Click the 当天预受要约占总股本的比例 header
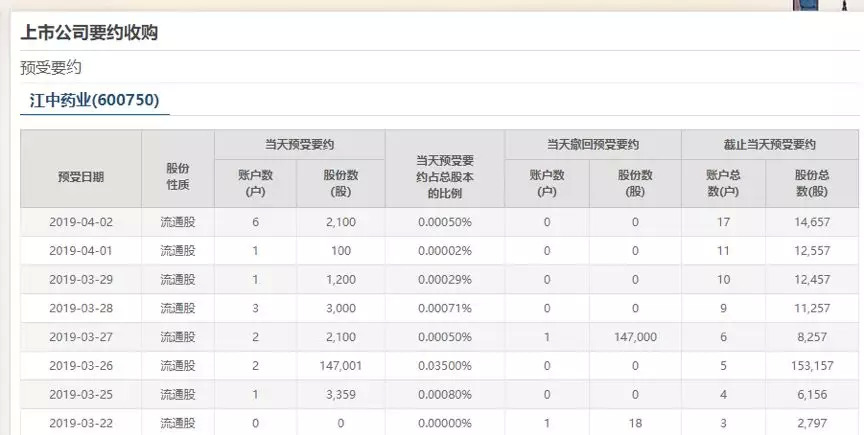The image size is (864, 435). tap(445, 177)
